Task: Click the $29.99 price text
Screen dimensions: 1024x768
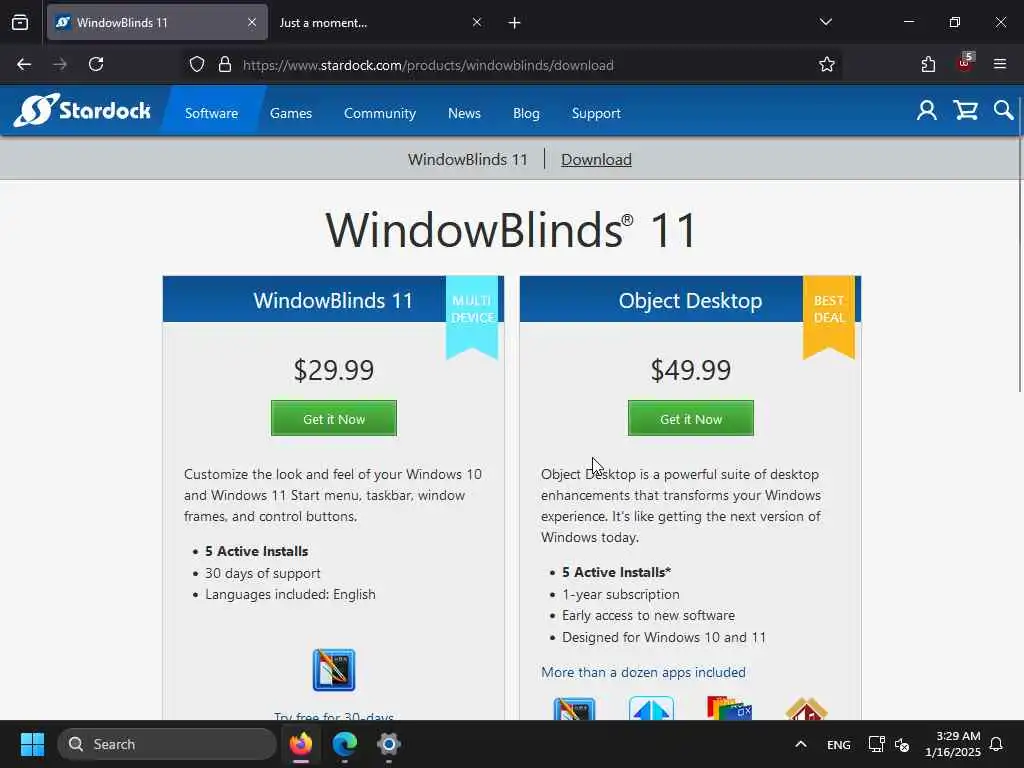Action: [x=334, y=370]
